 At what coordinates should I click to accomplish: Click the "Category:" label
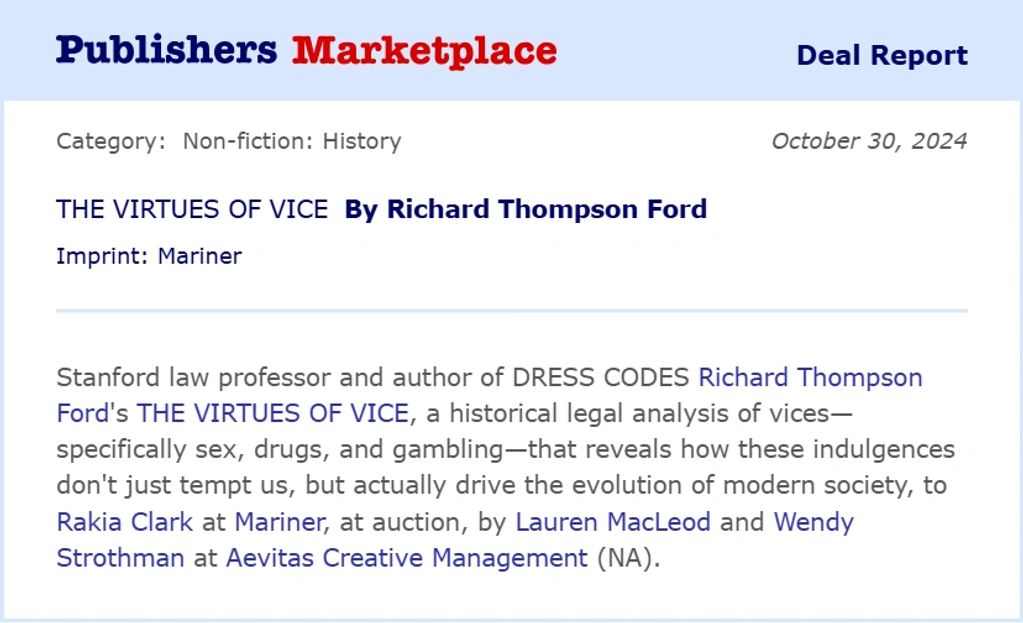pyautogui.click(x=111, y=141)
